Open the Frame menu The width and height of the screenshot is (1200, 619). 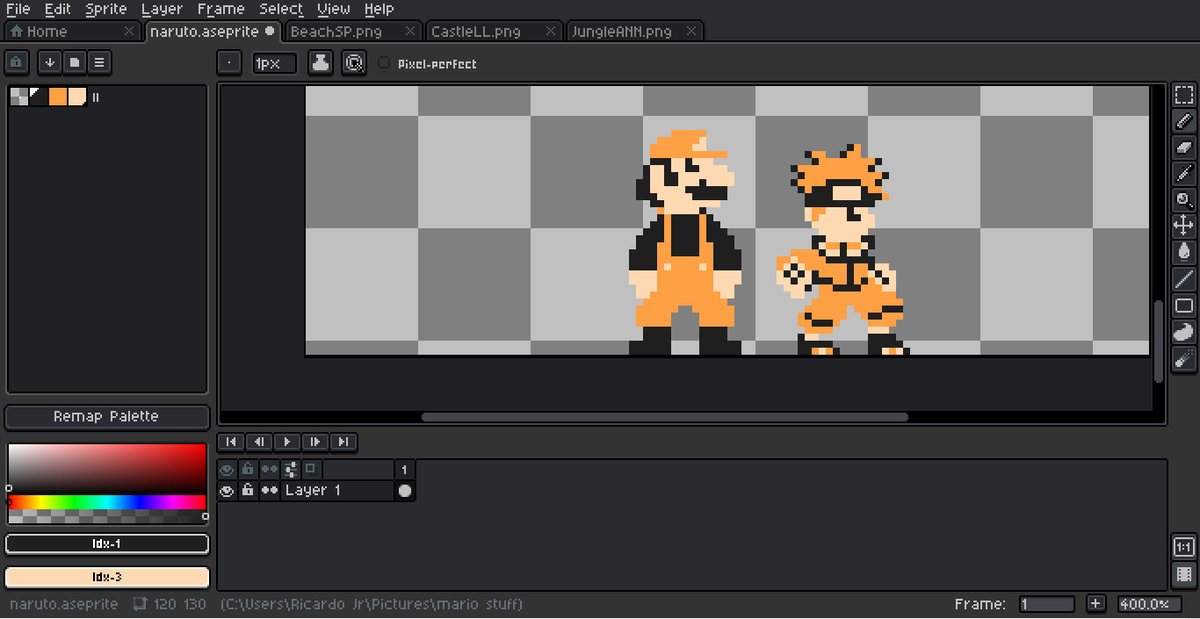pos(221,9)
